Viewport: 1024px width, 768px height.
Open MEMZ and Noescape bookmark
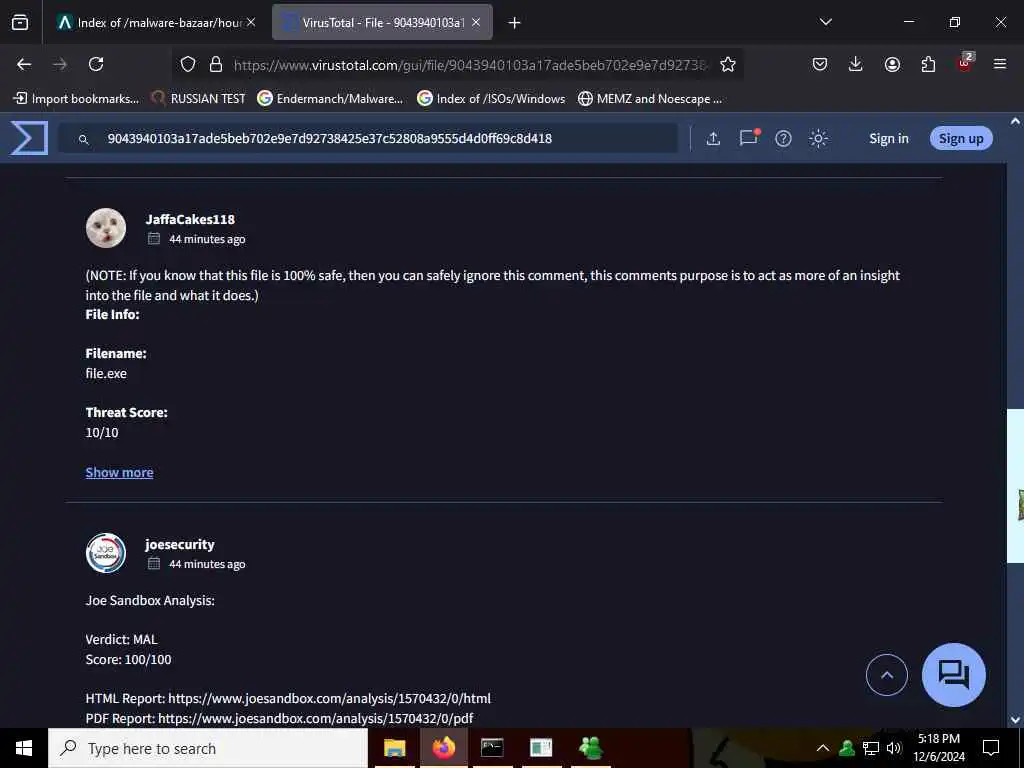[650, 99]
